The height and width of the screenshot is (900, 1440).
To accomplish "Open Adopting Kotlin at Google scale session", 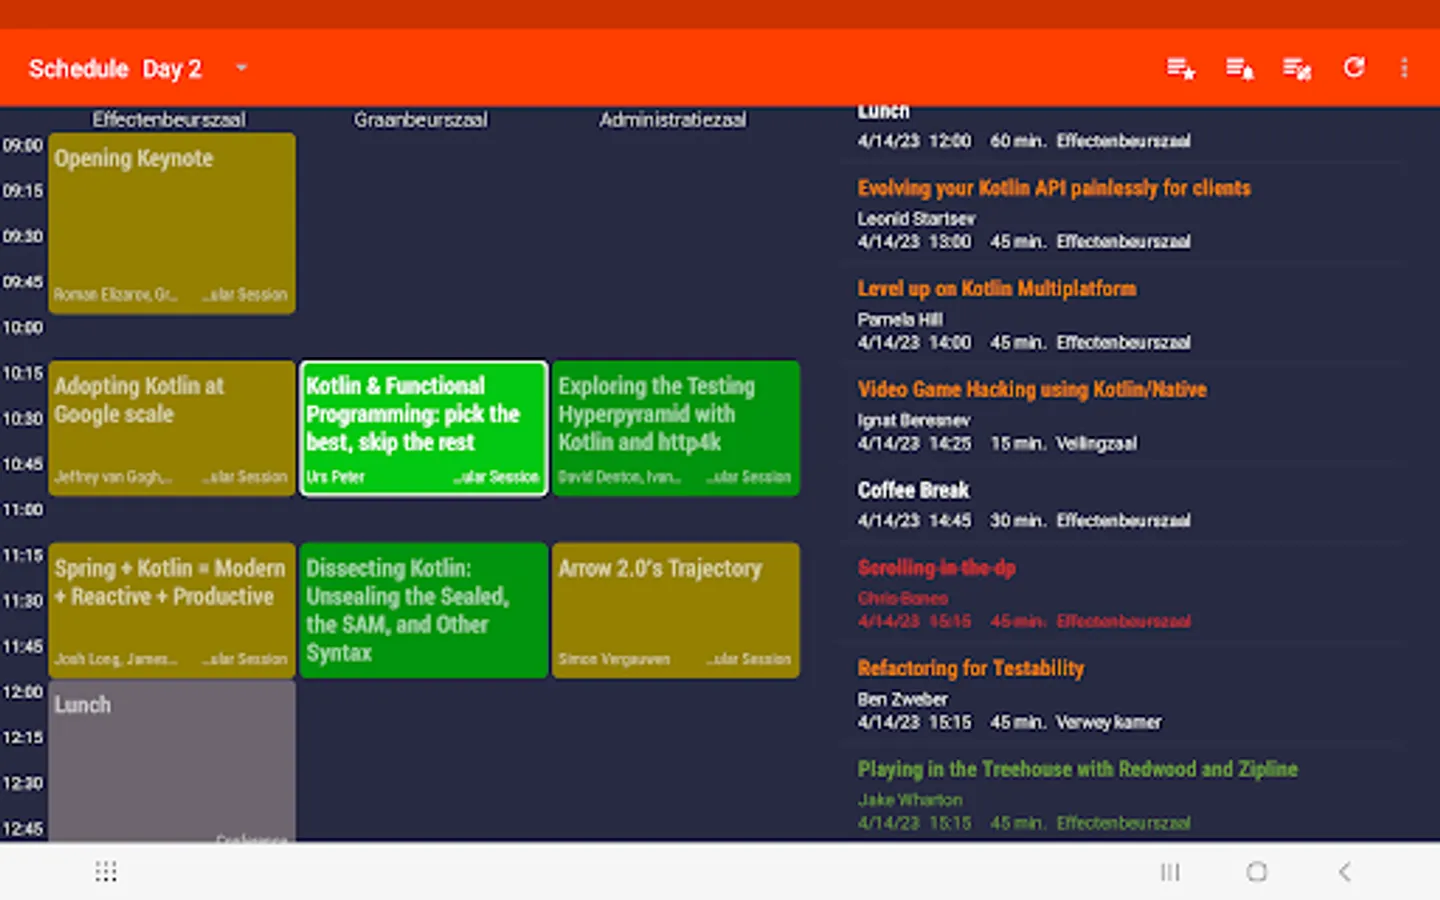I will (x=172, y=428).
